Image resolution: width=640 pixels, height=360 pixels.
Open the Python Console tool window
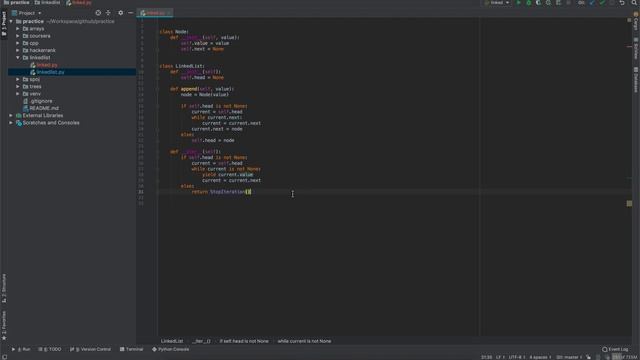[x=170, y=349]
